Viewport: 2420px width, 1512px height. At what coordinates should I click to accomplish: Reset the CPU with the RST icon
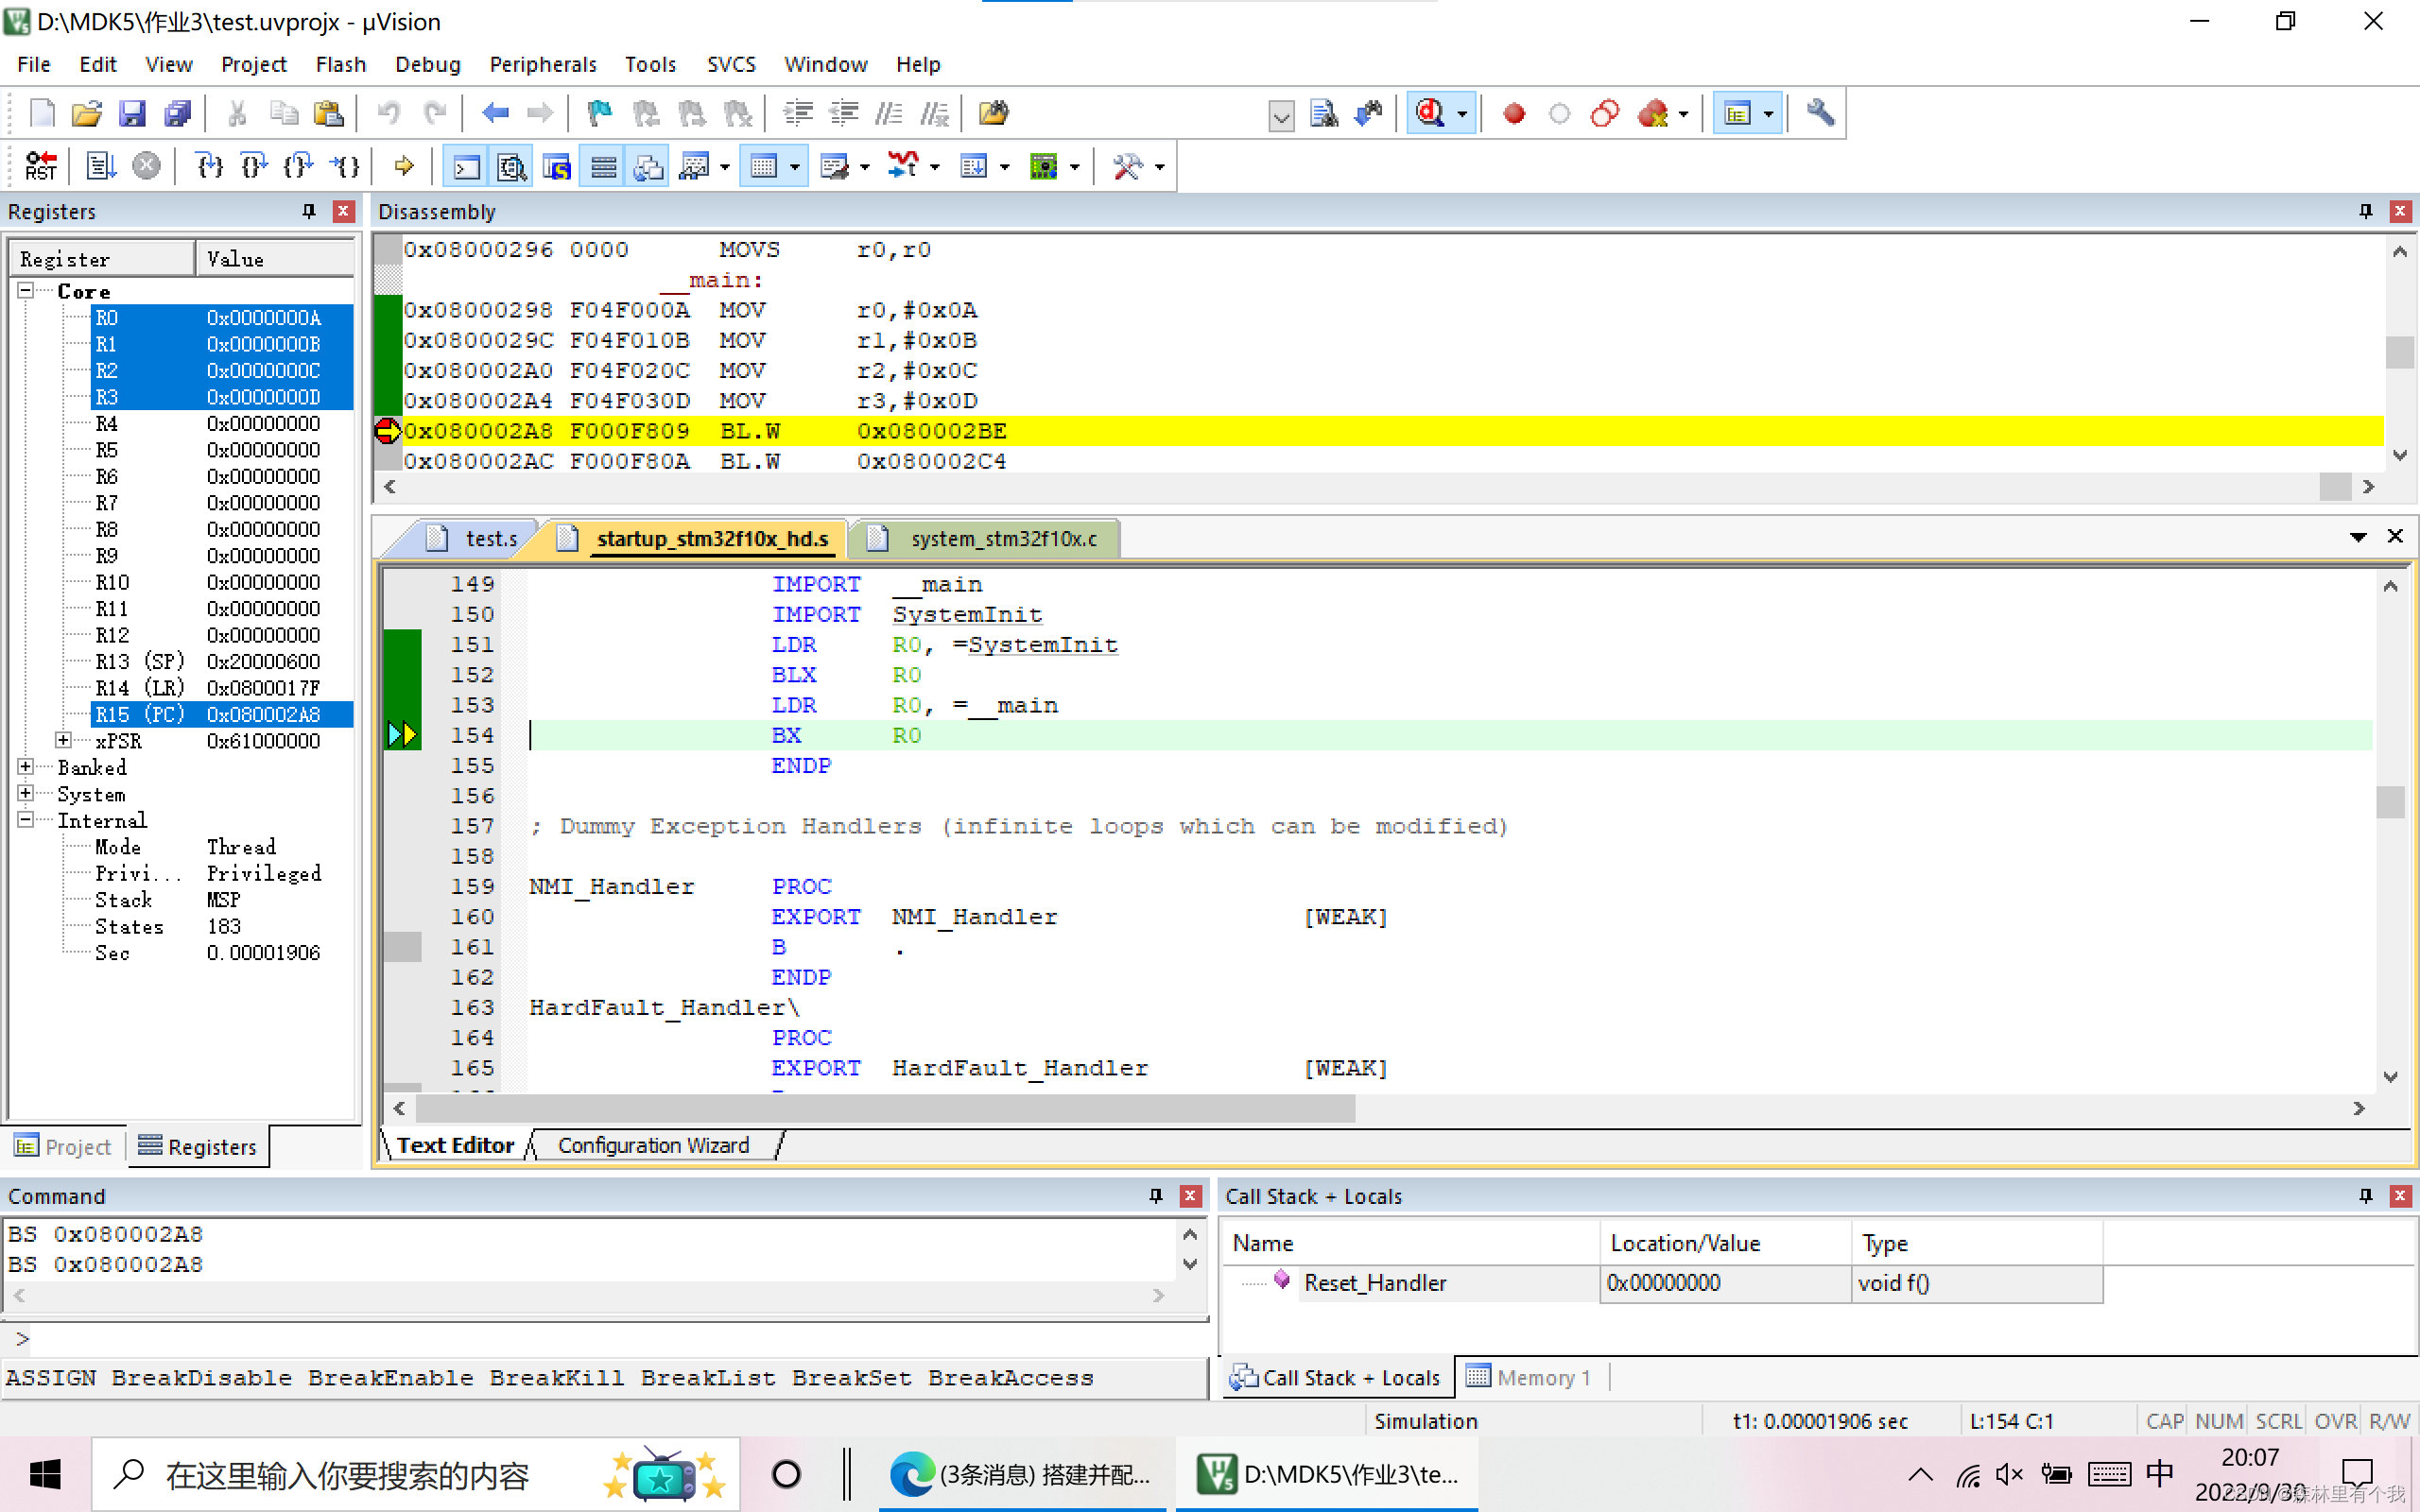click(x=41, y=166)
